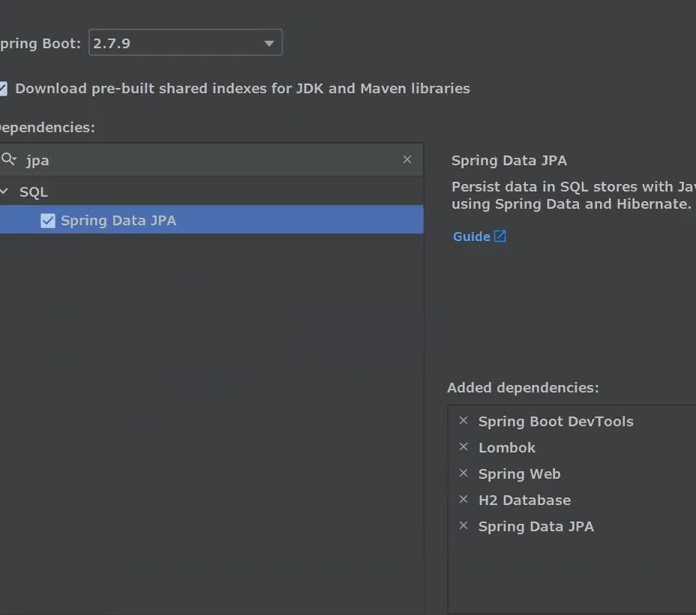Select Spring Web in added dependencies list
The image size is (696, 615).
[519, 474]
